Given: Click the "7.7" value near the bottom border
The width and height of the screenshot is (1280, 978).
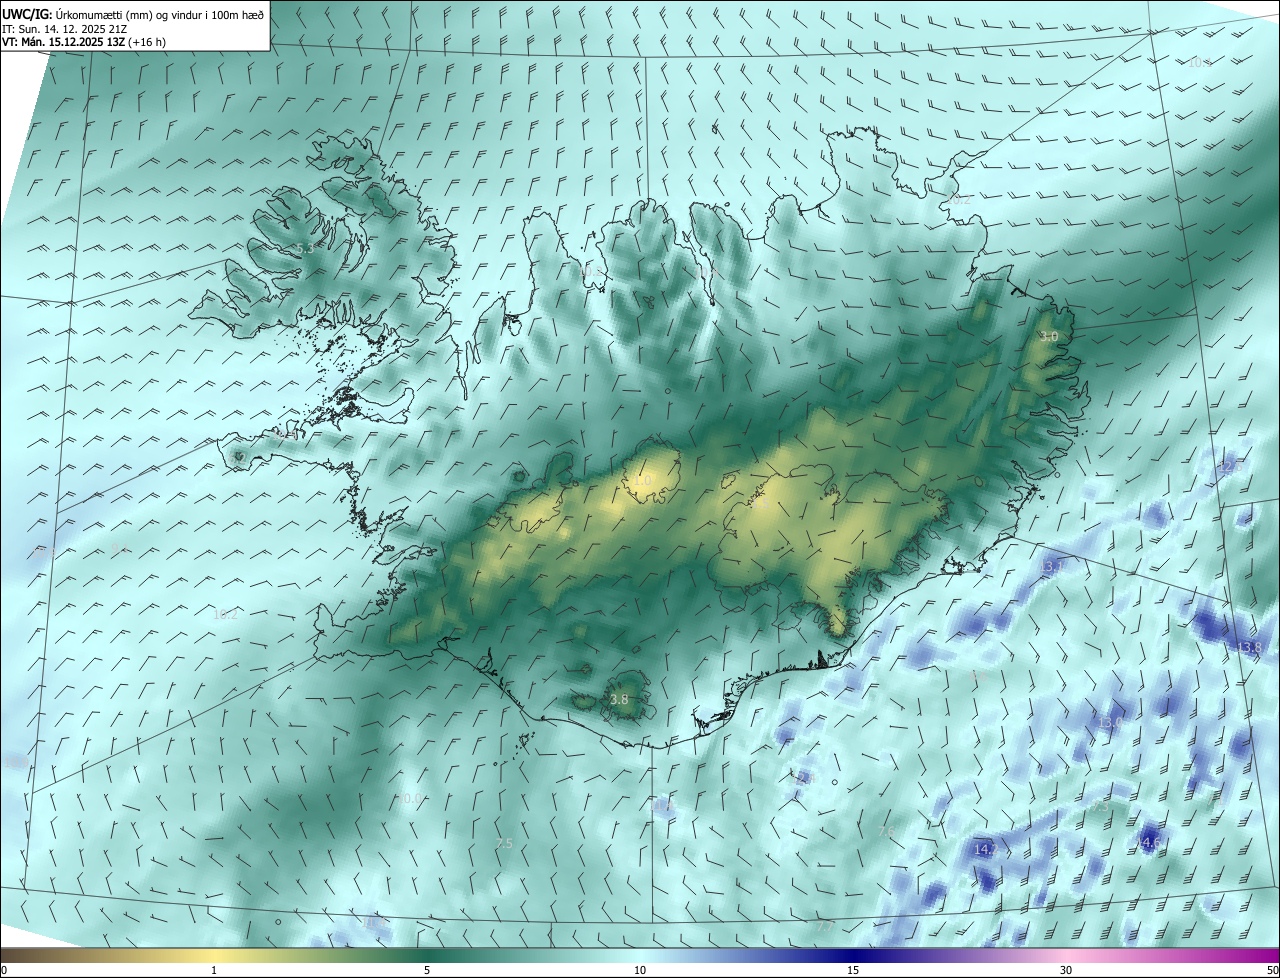Looking at the screenshot, I should point(825,927).
